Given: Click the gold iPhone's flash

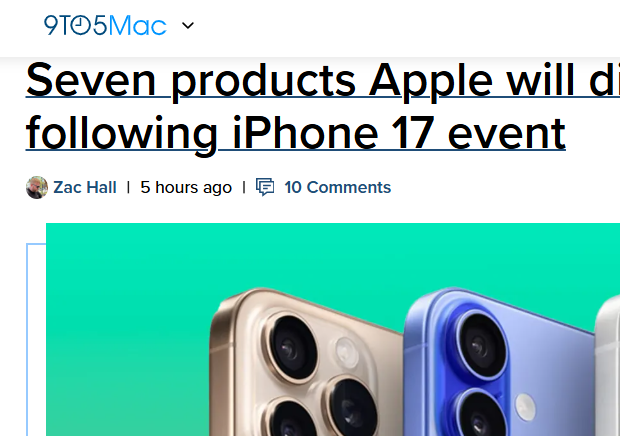Looking at the screenshot, I should click(344, 349).
